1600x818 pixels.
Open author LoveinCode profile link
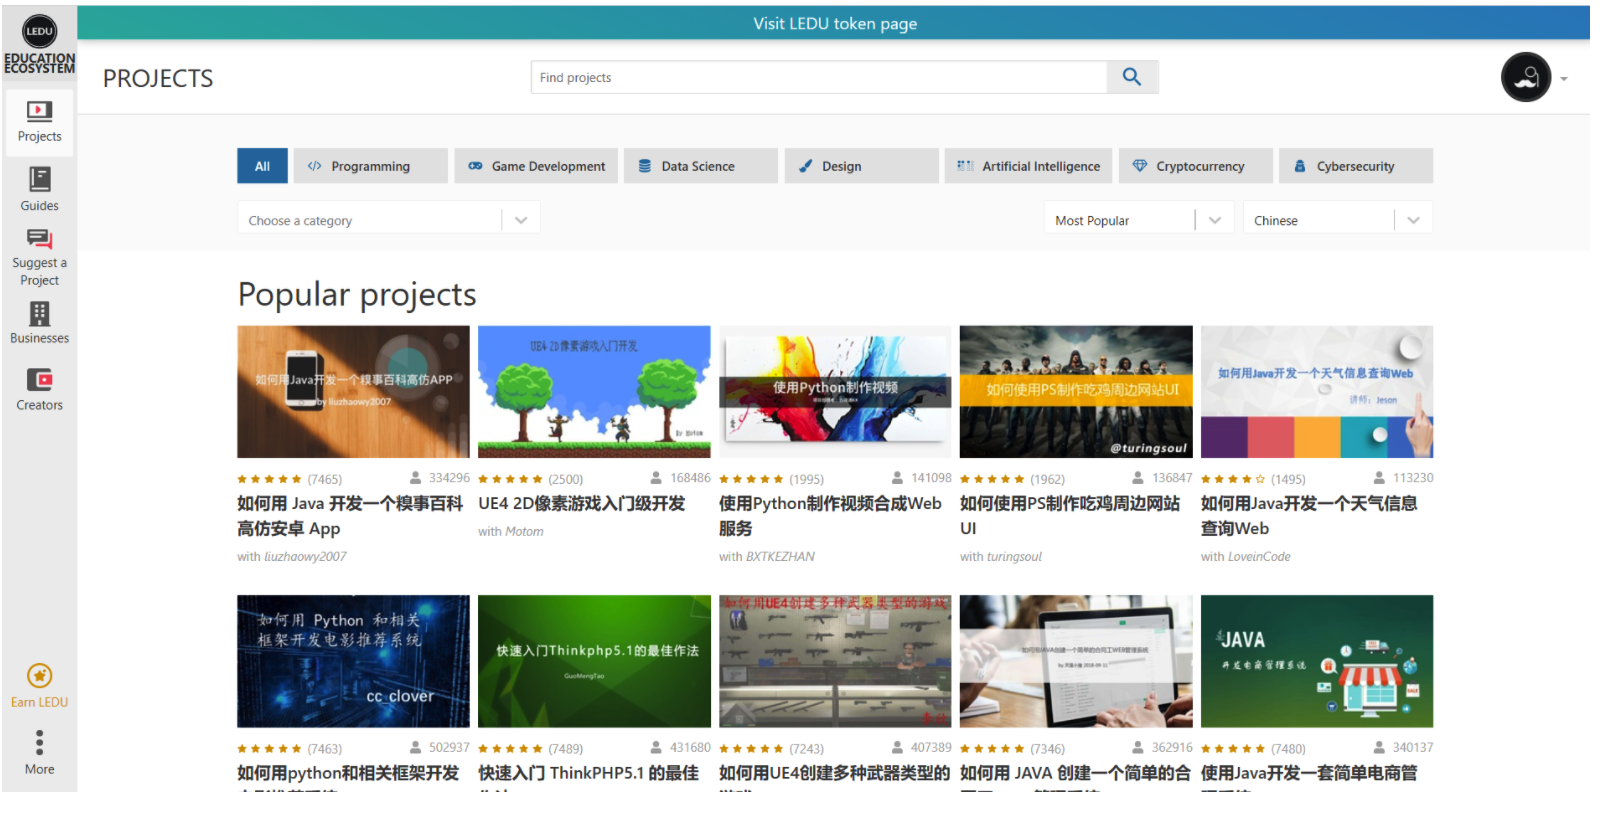(x=1259, y=557)
